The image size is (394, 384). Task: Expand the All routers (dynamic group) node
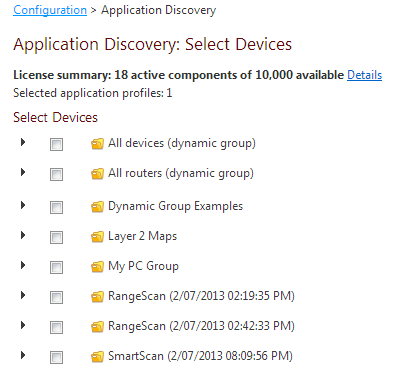[x=23, y=172]
